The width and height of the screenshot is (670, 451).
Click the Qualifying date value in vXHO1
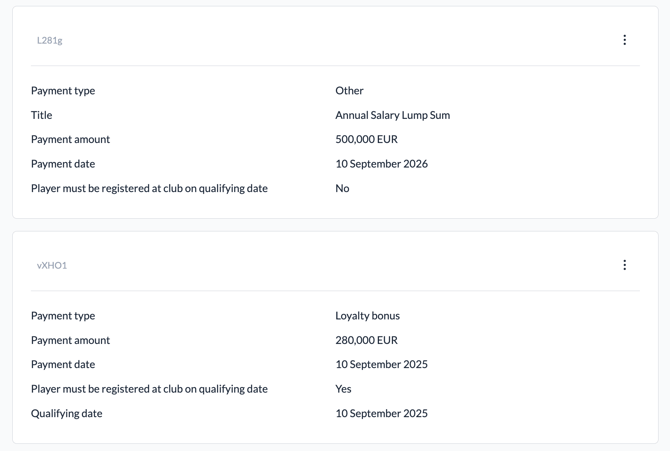coord(381,413)
